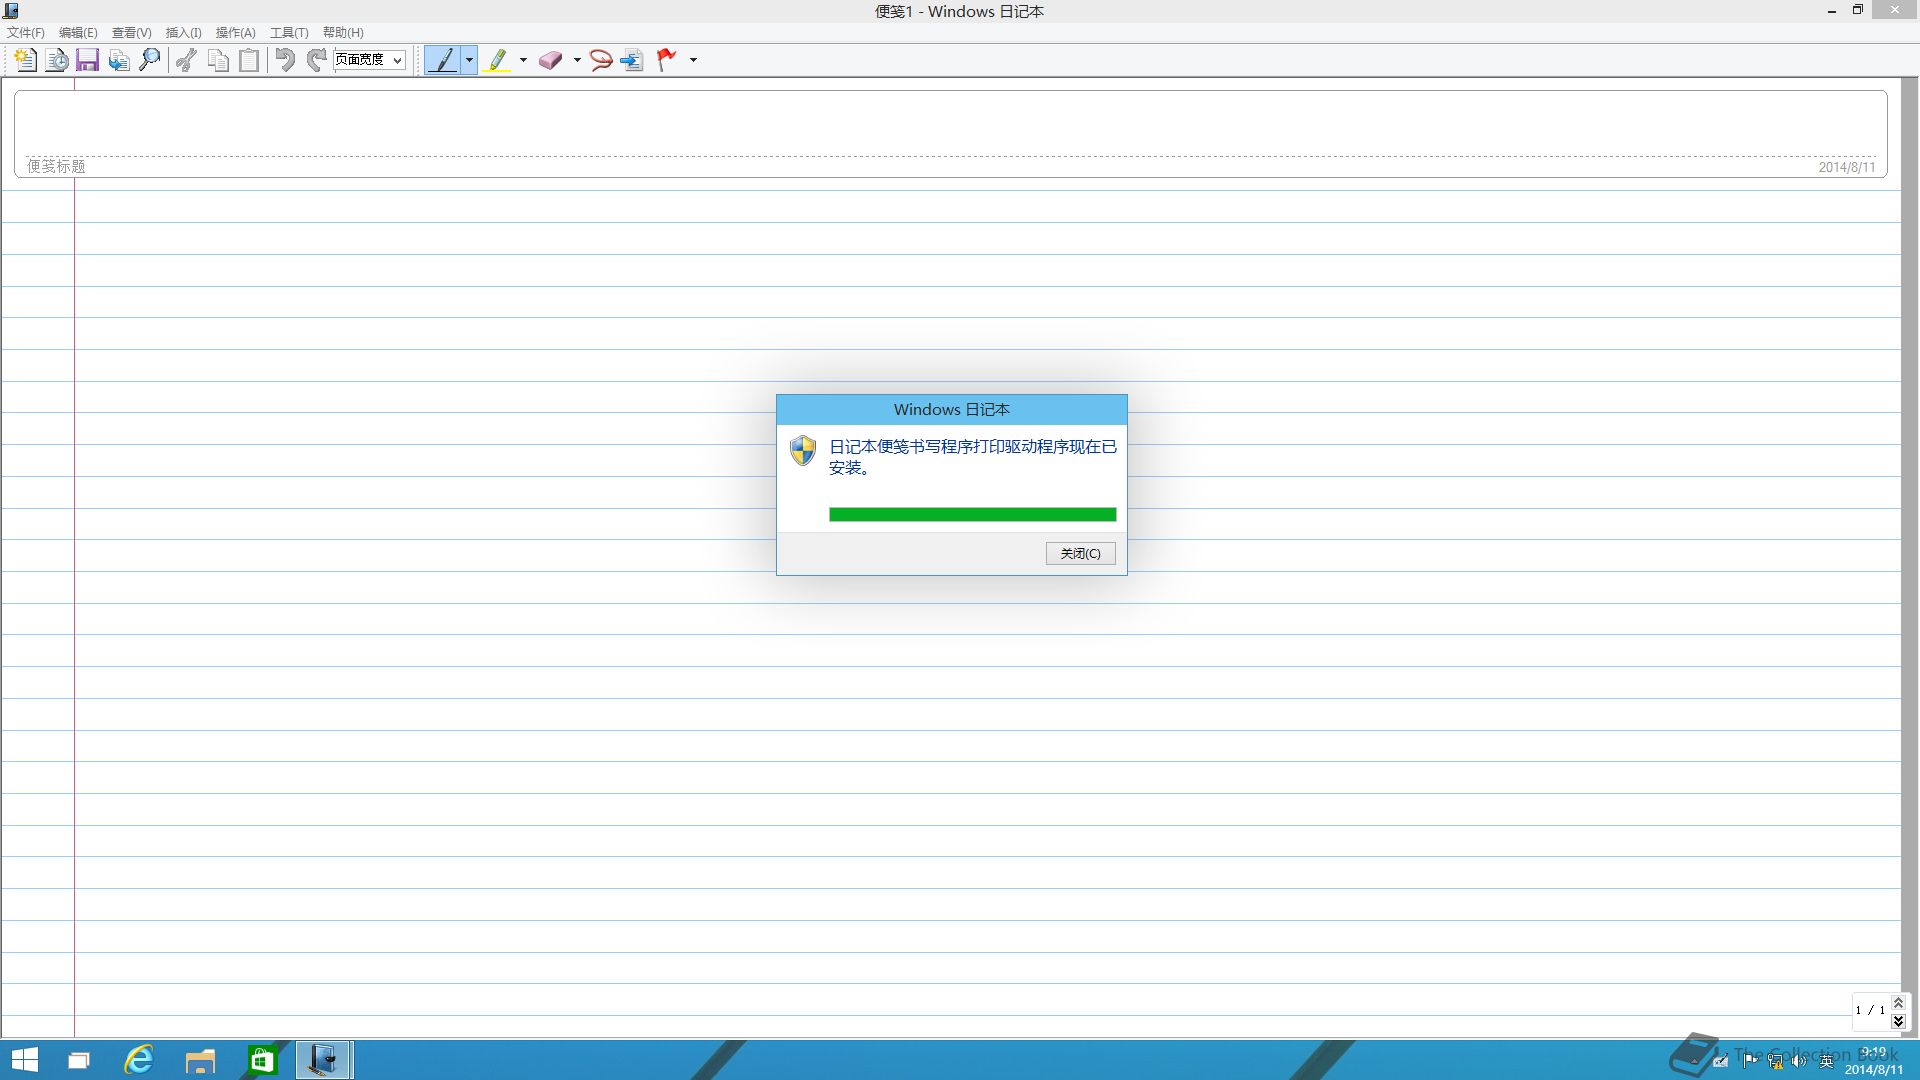The height and width of the screenshot is (1080, 1920).
Task: Restore down the Windows Journal window
Action: pos(1858,10)
